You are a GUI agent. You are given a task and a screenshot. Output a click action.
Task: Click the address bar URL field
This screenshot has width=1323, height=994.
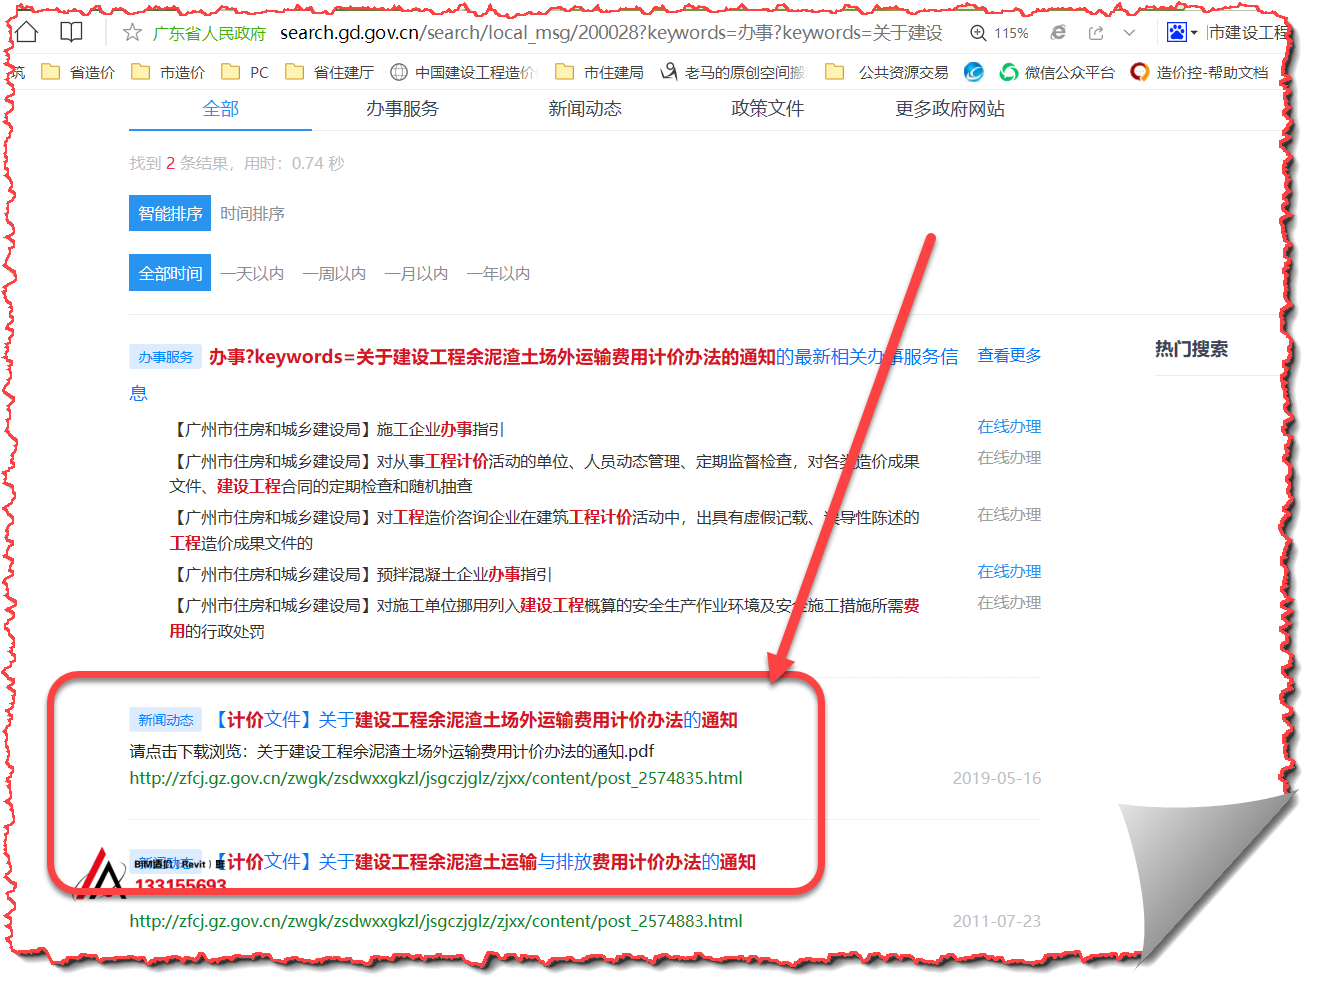610,33
